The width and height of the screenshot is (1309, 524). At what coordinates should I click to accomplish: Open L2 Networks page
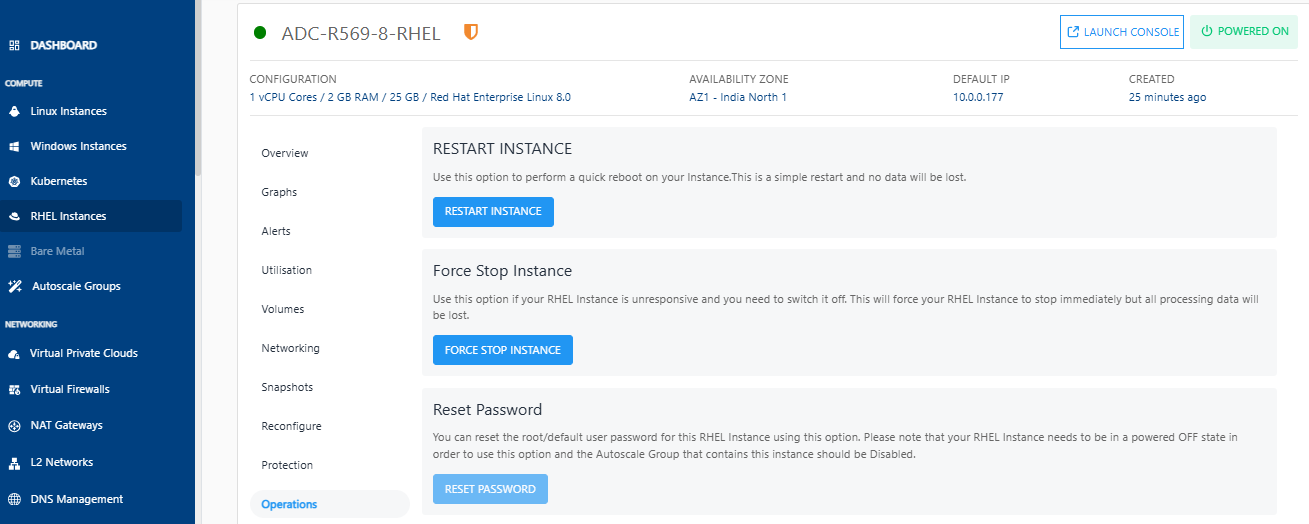(x=62, y=463)
